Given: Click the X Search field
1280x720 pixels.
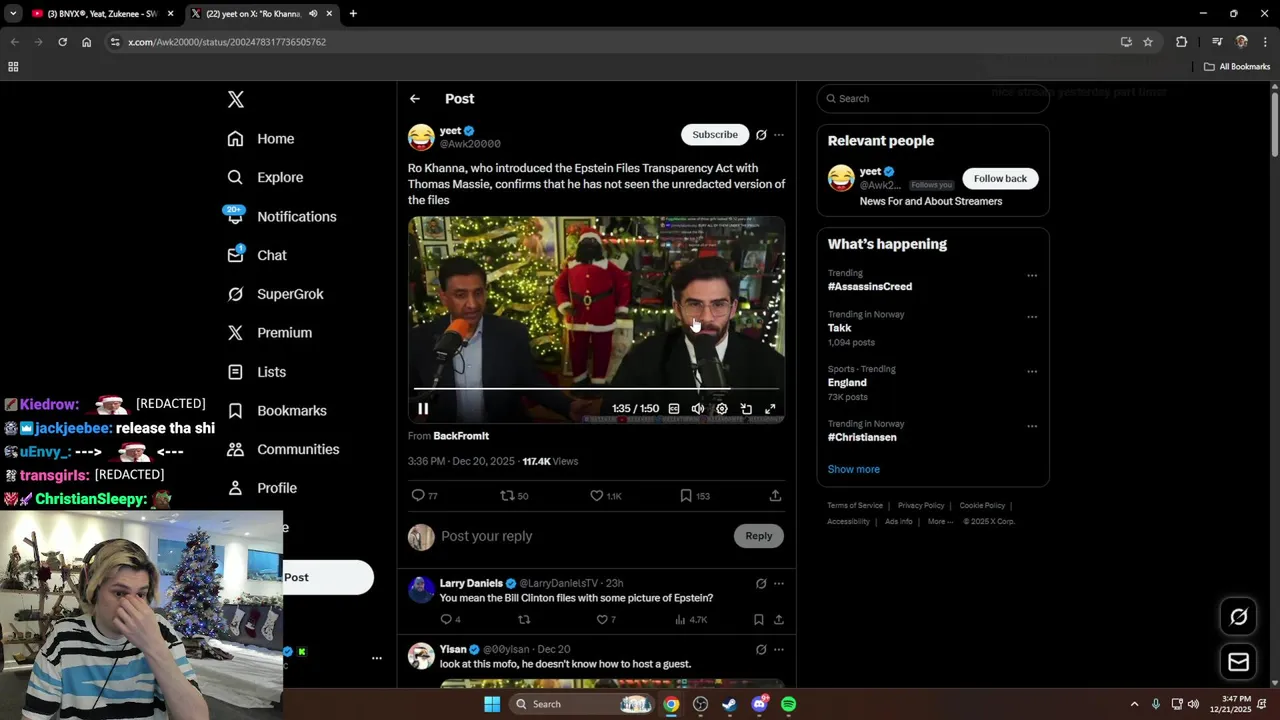Looking at the screenshot, I should coord(933,99).
